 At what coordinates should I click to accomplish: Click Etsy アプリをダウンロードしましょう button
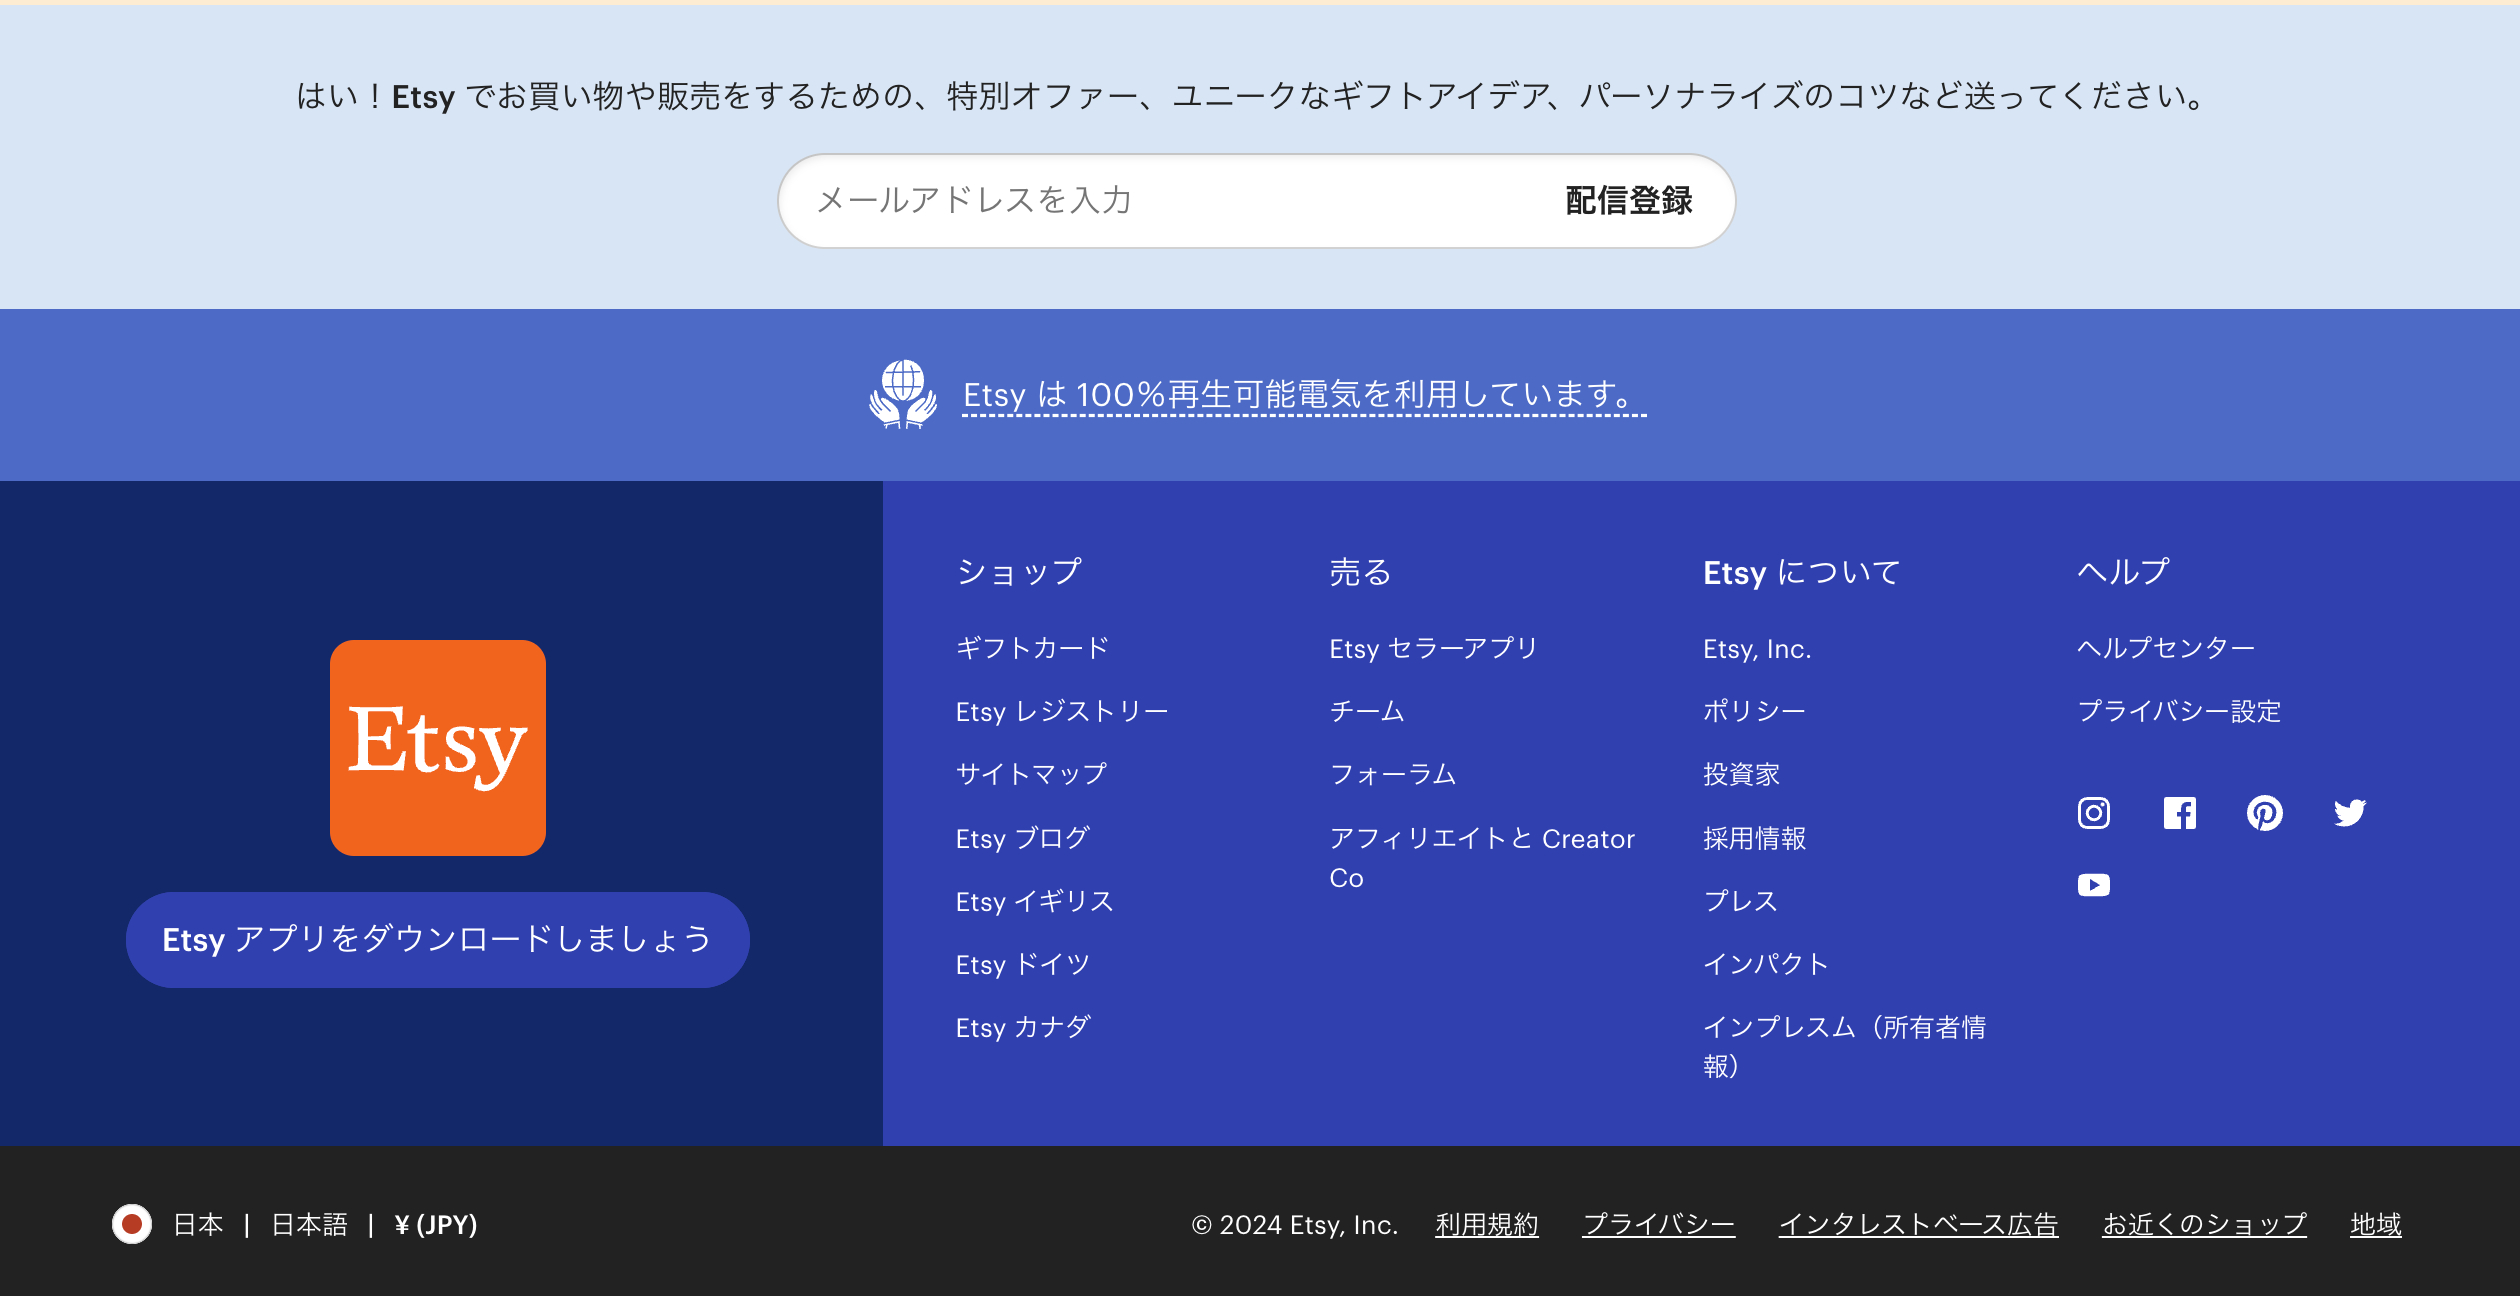coord(438,939)
